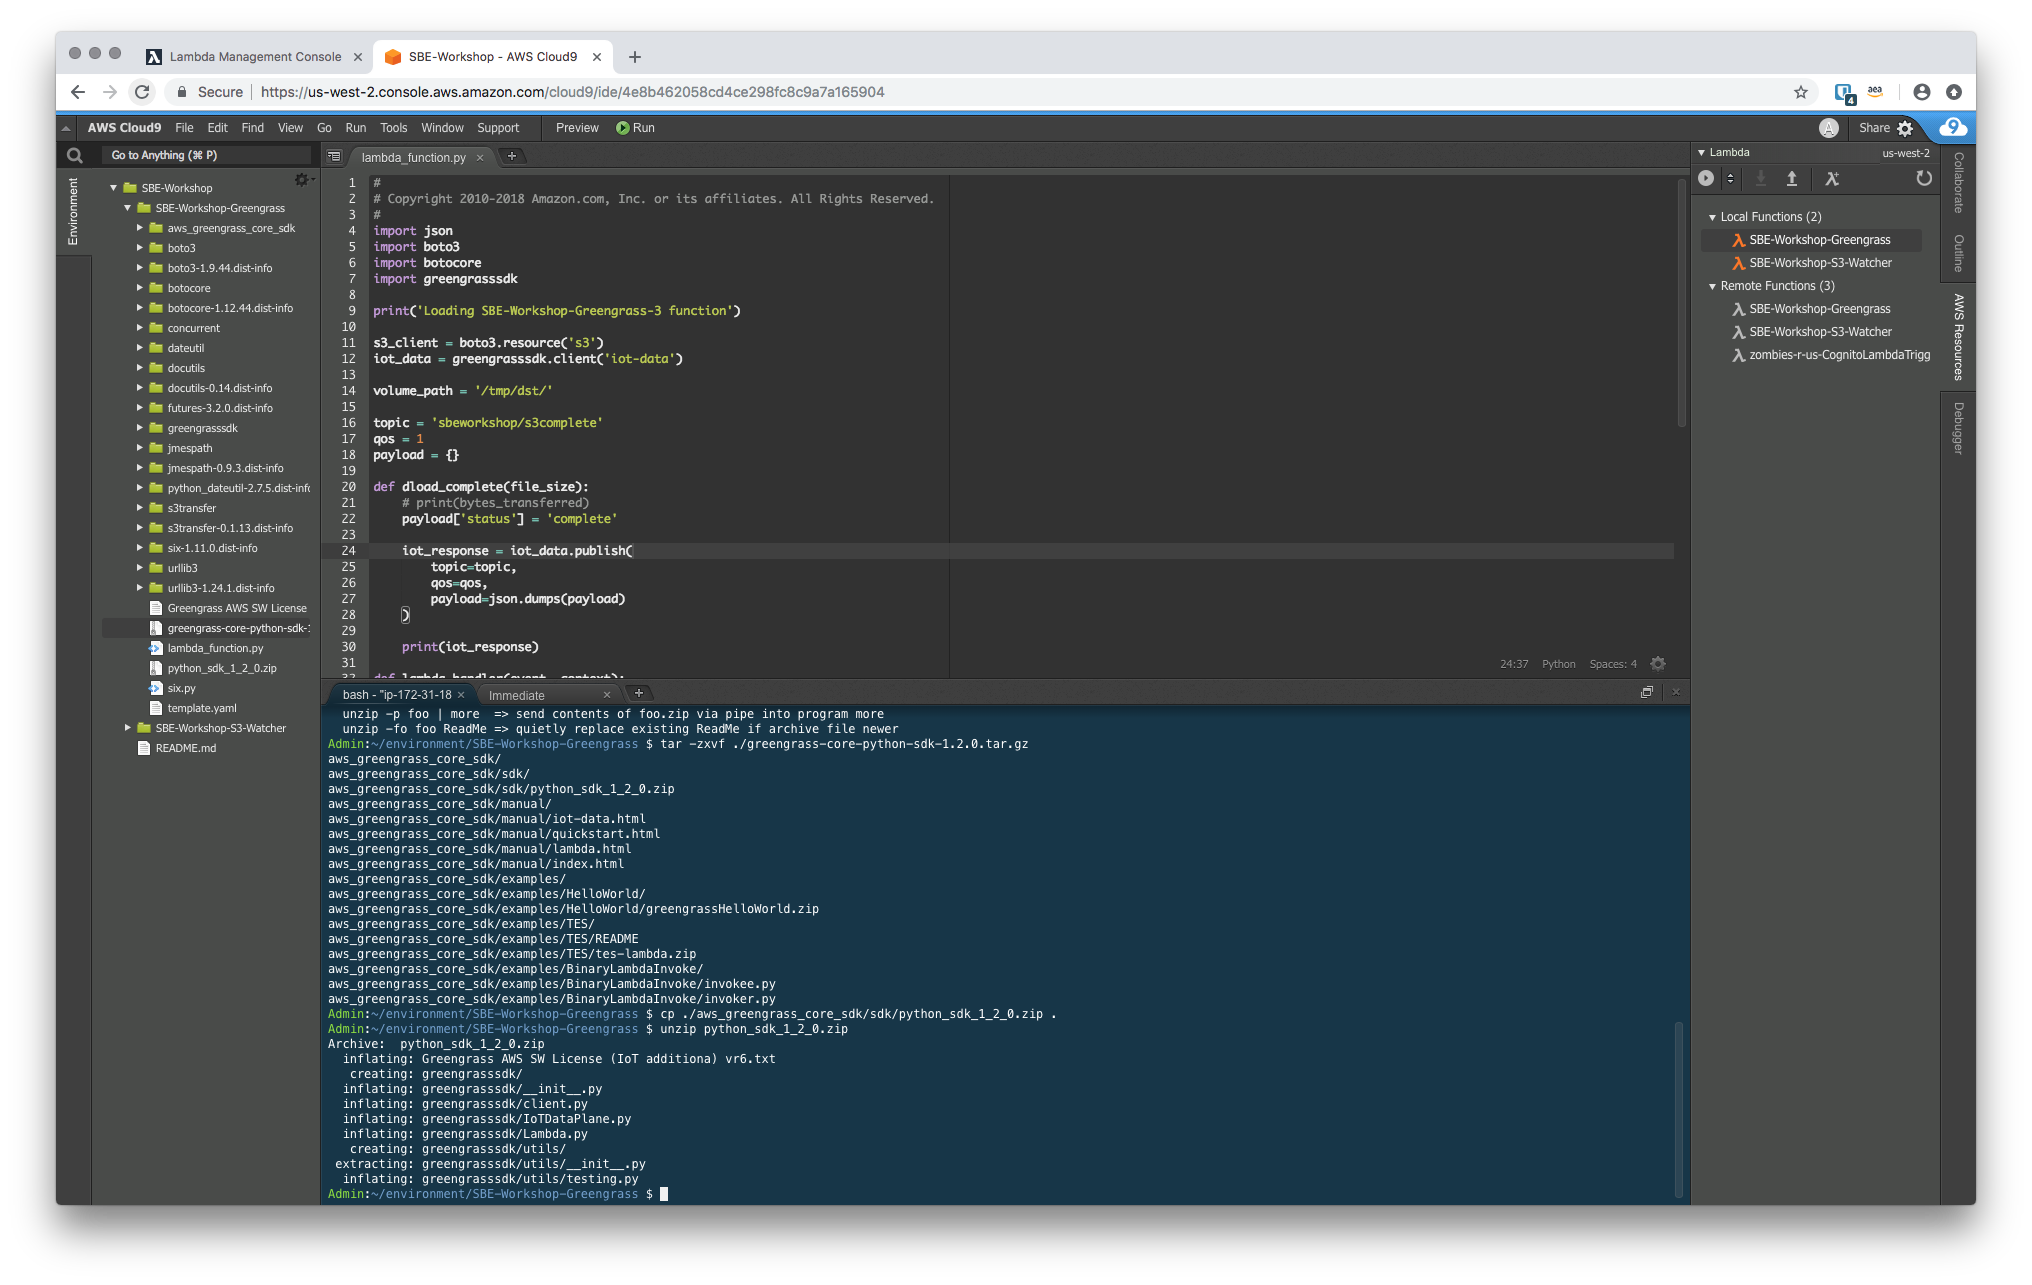Open the Support menu
The height and width of the screenshot is (1285, 2032).
tap(498, 128)
